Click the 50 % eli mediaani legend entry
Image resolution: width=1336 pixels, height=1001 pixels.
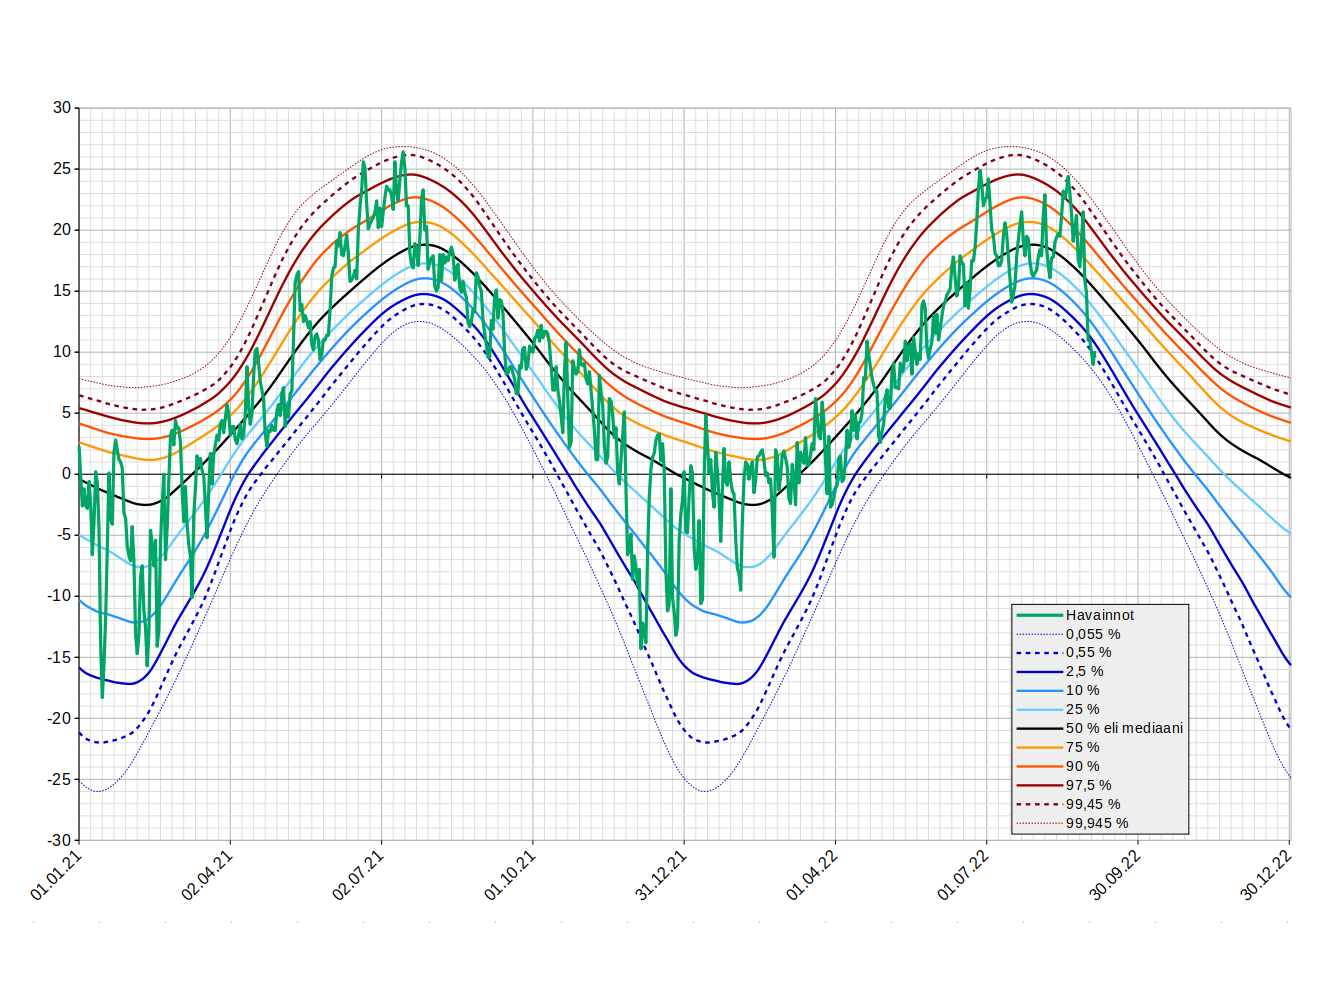click(1124, 729)
